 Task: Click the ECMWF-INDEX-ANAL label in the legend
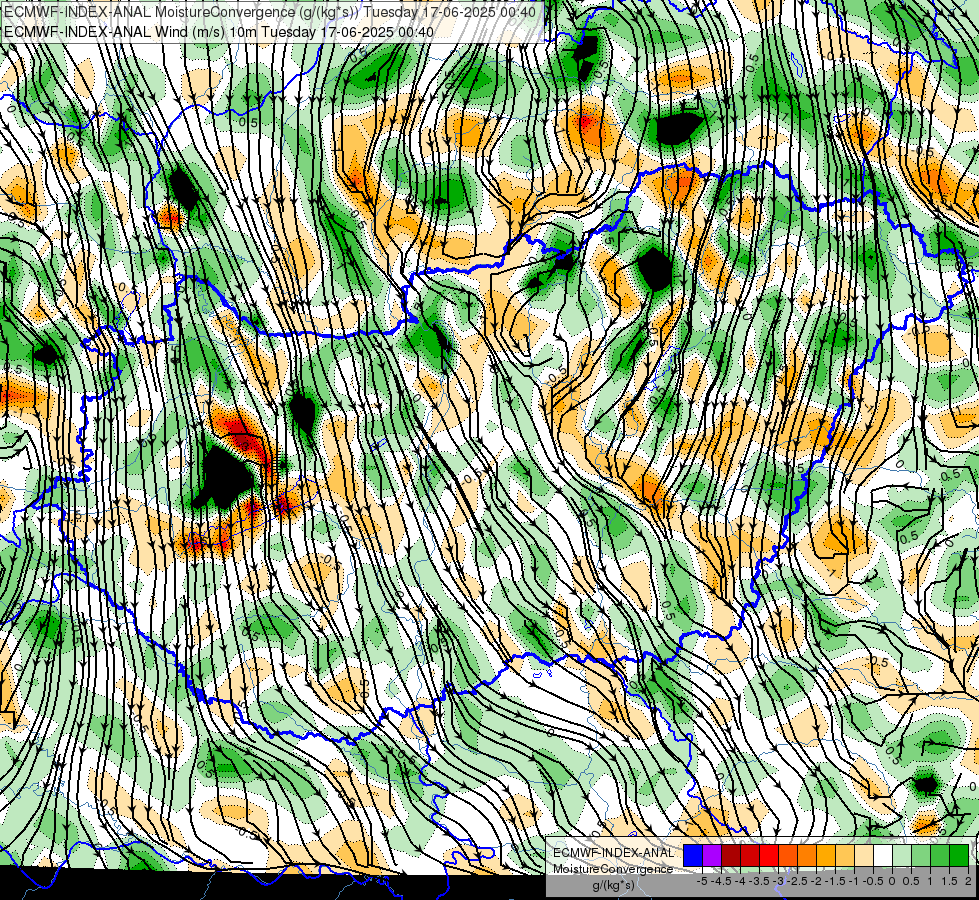pyautogui.click(x=614, y=853)
